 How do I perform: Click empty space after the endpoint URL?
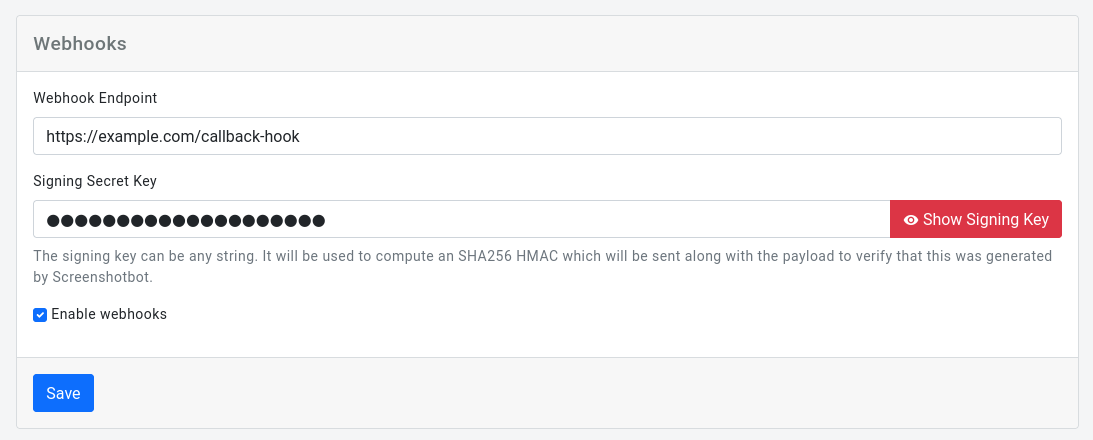680,136
